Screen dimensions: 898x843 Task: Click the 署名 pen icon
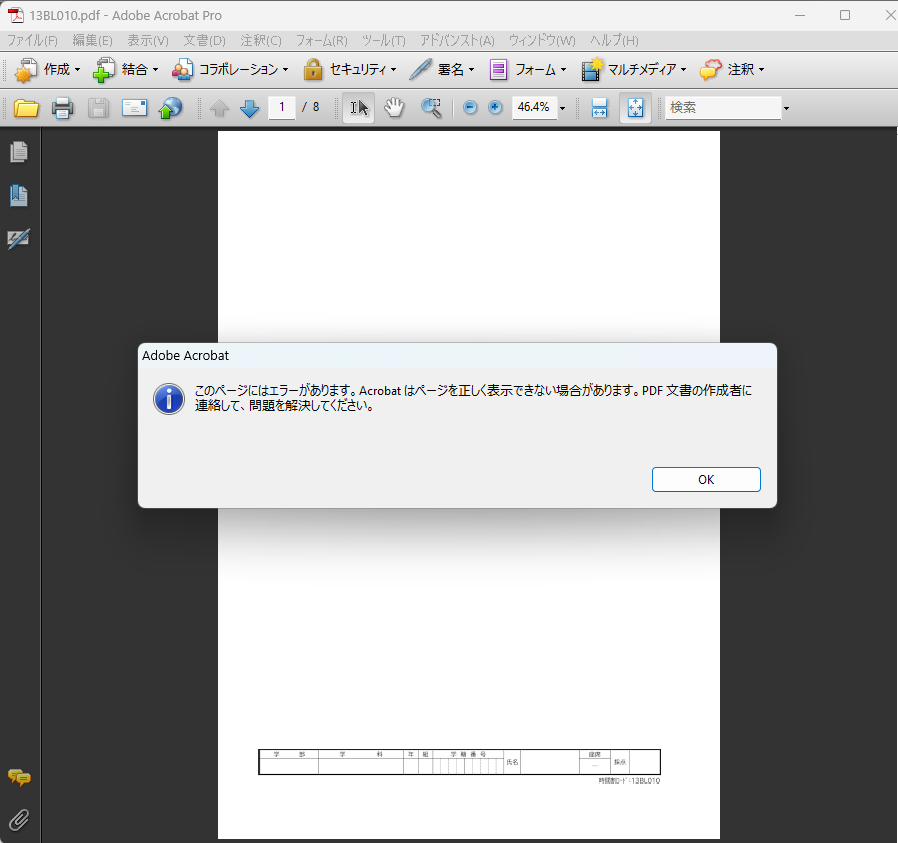point(421,69)
